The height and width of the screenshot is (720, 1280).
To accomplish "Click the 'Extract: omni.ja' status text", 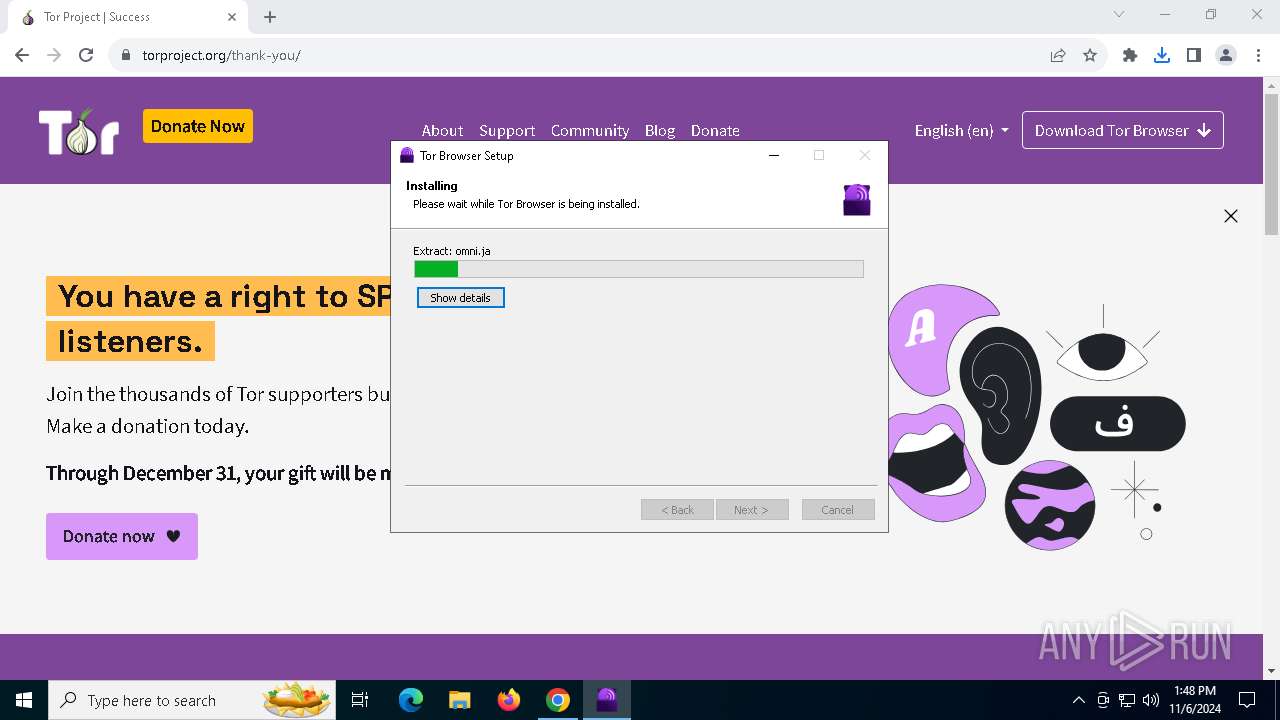I will tap(452, 251).
